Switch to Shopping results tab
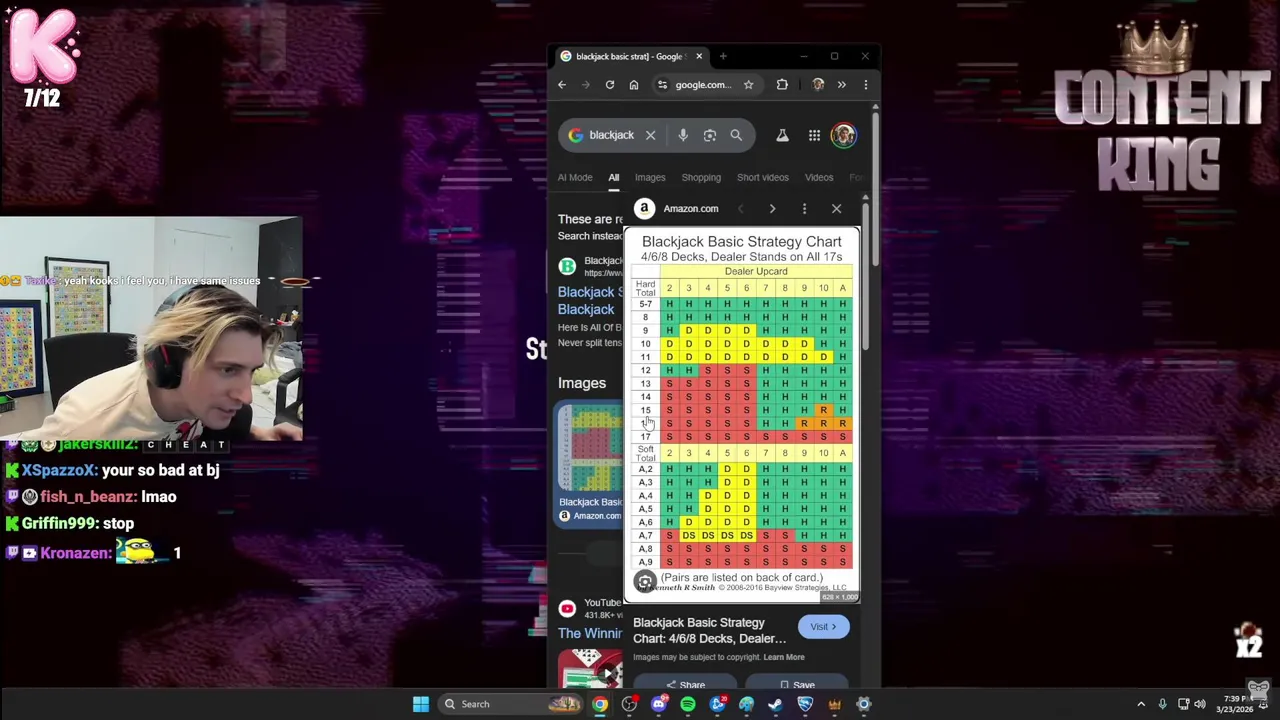The width and height of the screenshot is (1280, 720). point(701,177)
